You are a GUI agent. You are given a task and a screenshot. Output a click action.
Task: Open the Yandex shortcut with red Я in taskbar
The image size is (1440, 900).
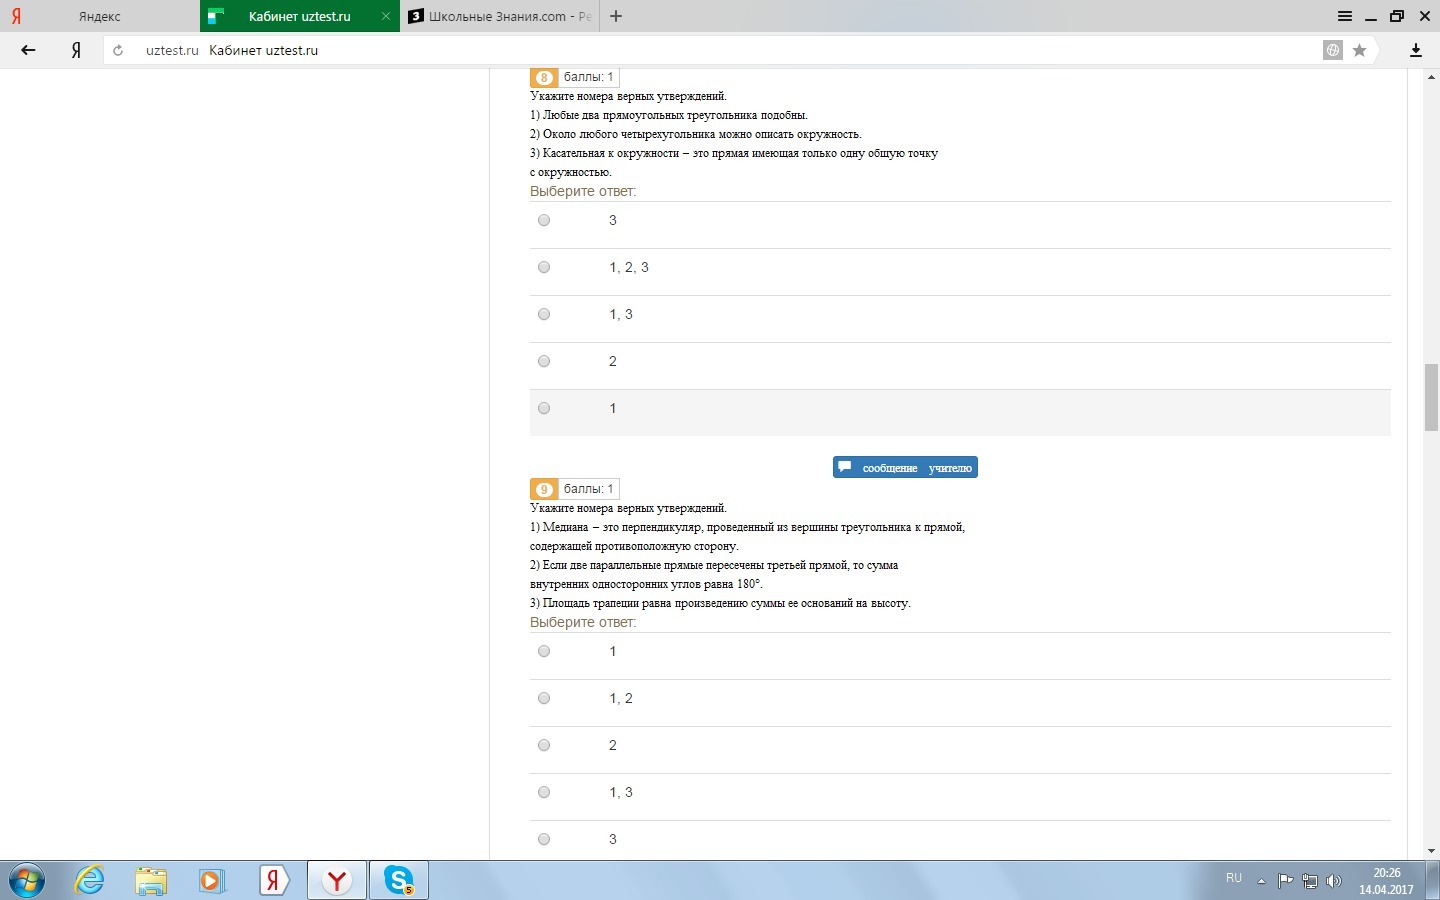(275, 881)
